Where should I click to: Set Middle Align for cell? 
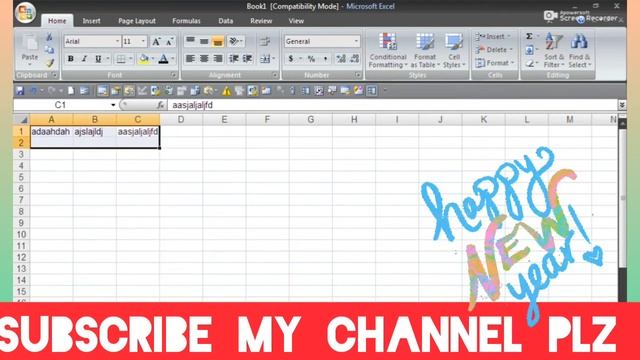tap(204, 41)
